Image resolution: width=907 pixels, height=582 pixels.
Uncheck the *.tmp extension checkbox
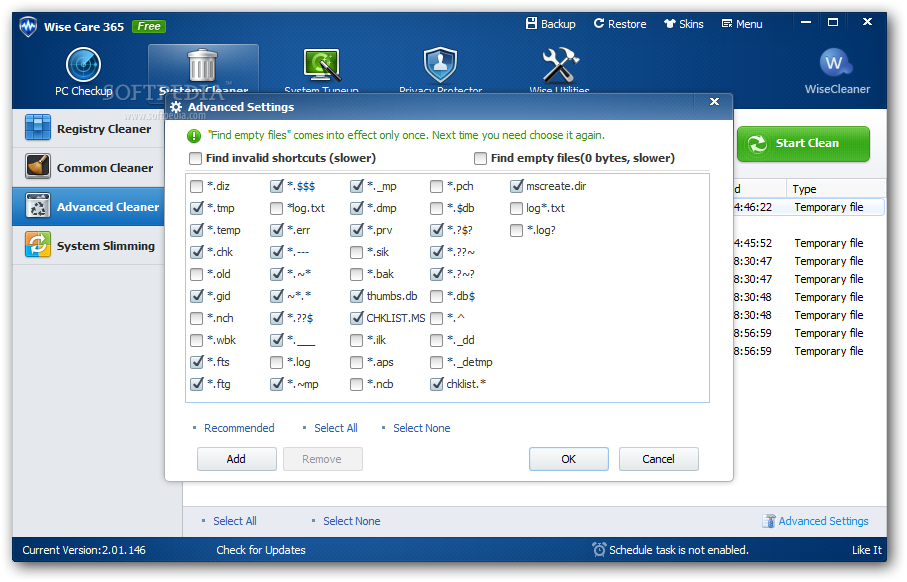tap(197, 208)
